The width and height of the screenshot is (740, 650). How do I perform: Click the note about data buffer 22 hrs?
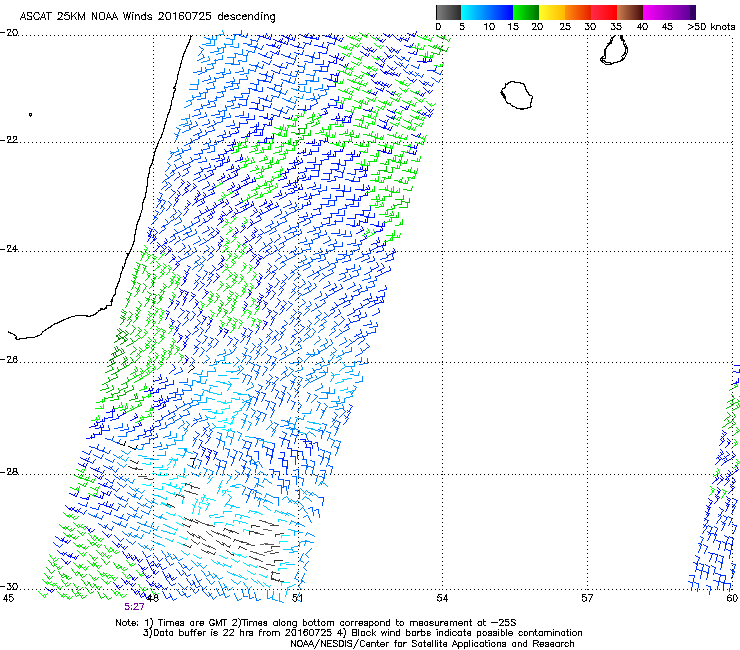click(x=362, y=633)
